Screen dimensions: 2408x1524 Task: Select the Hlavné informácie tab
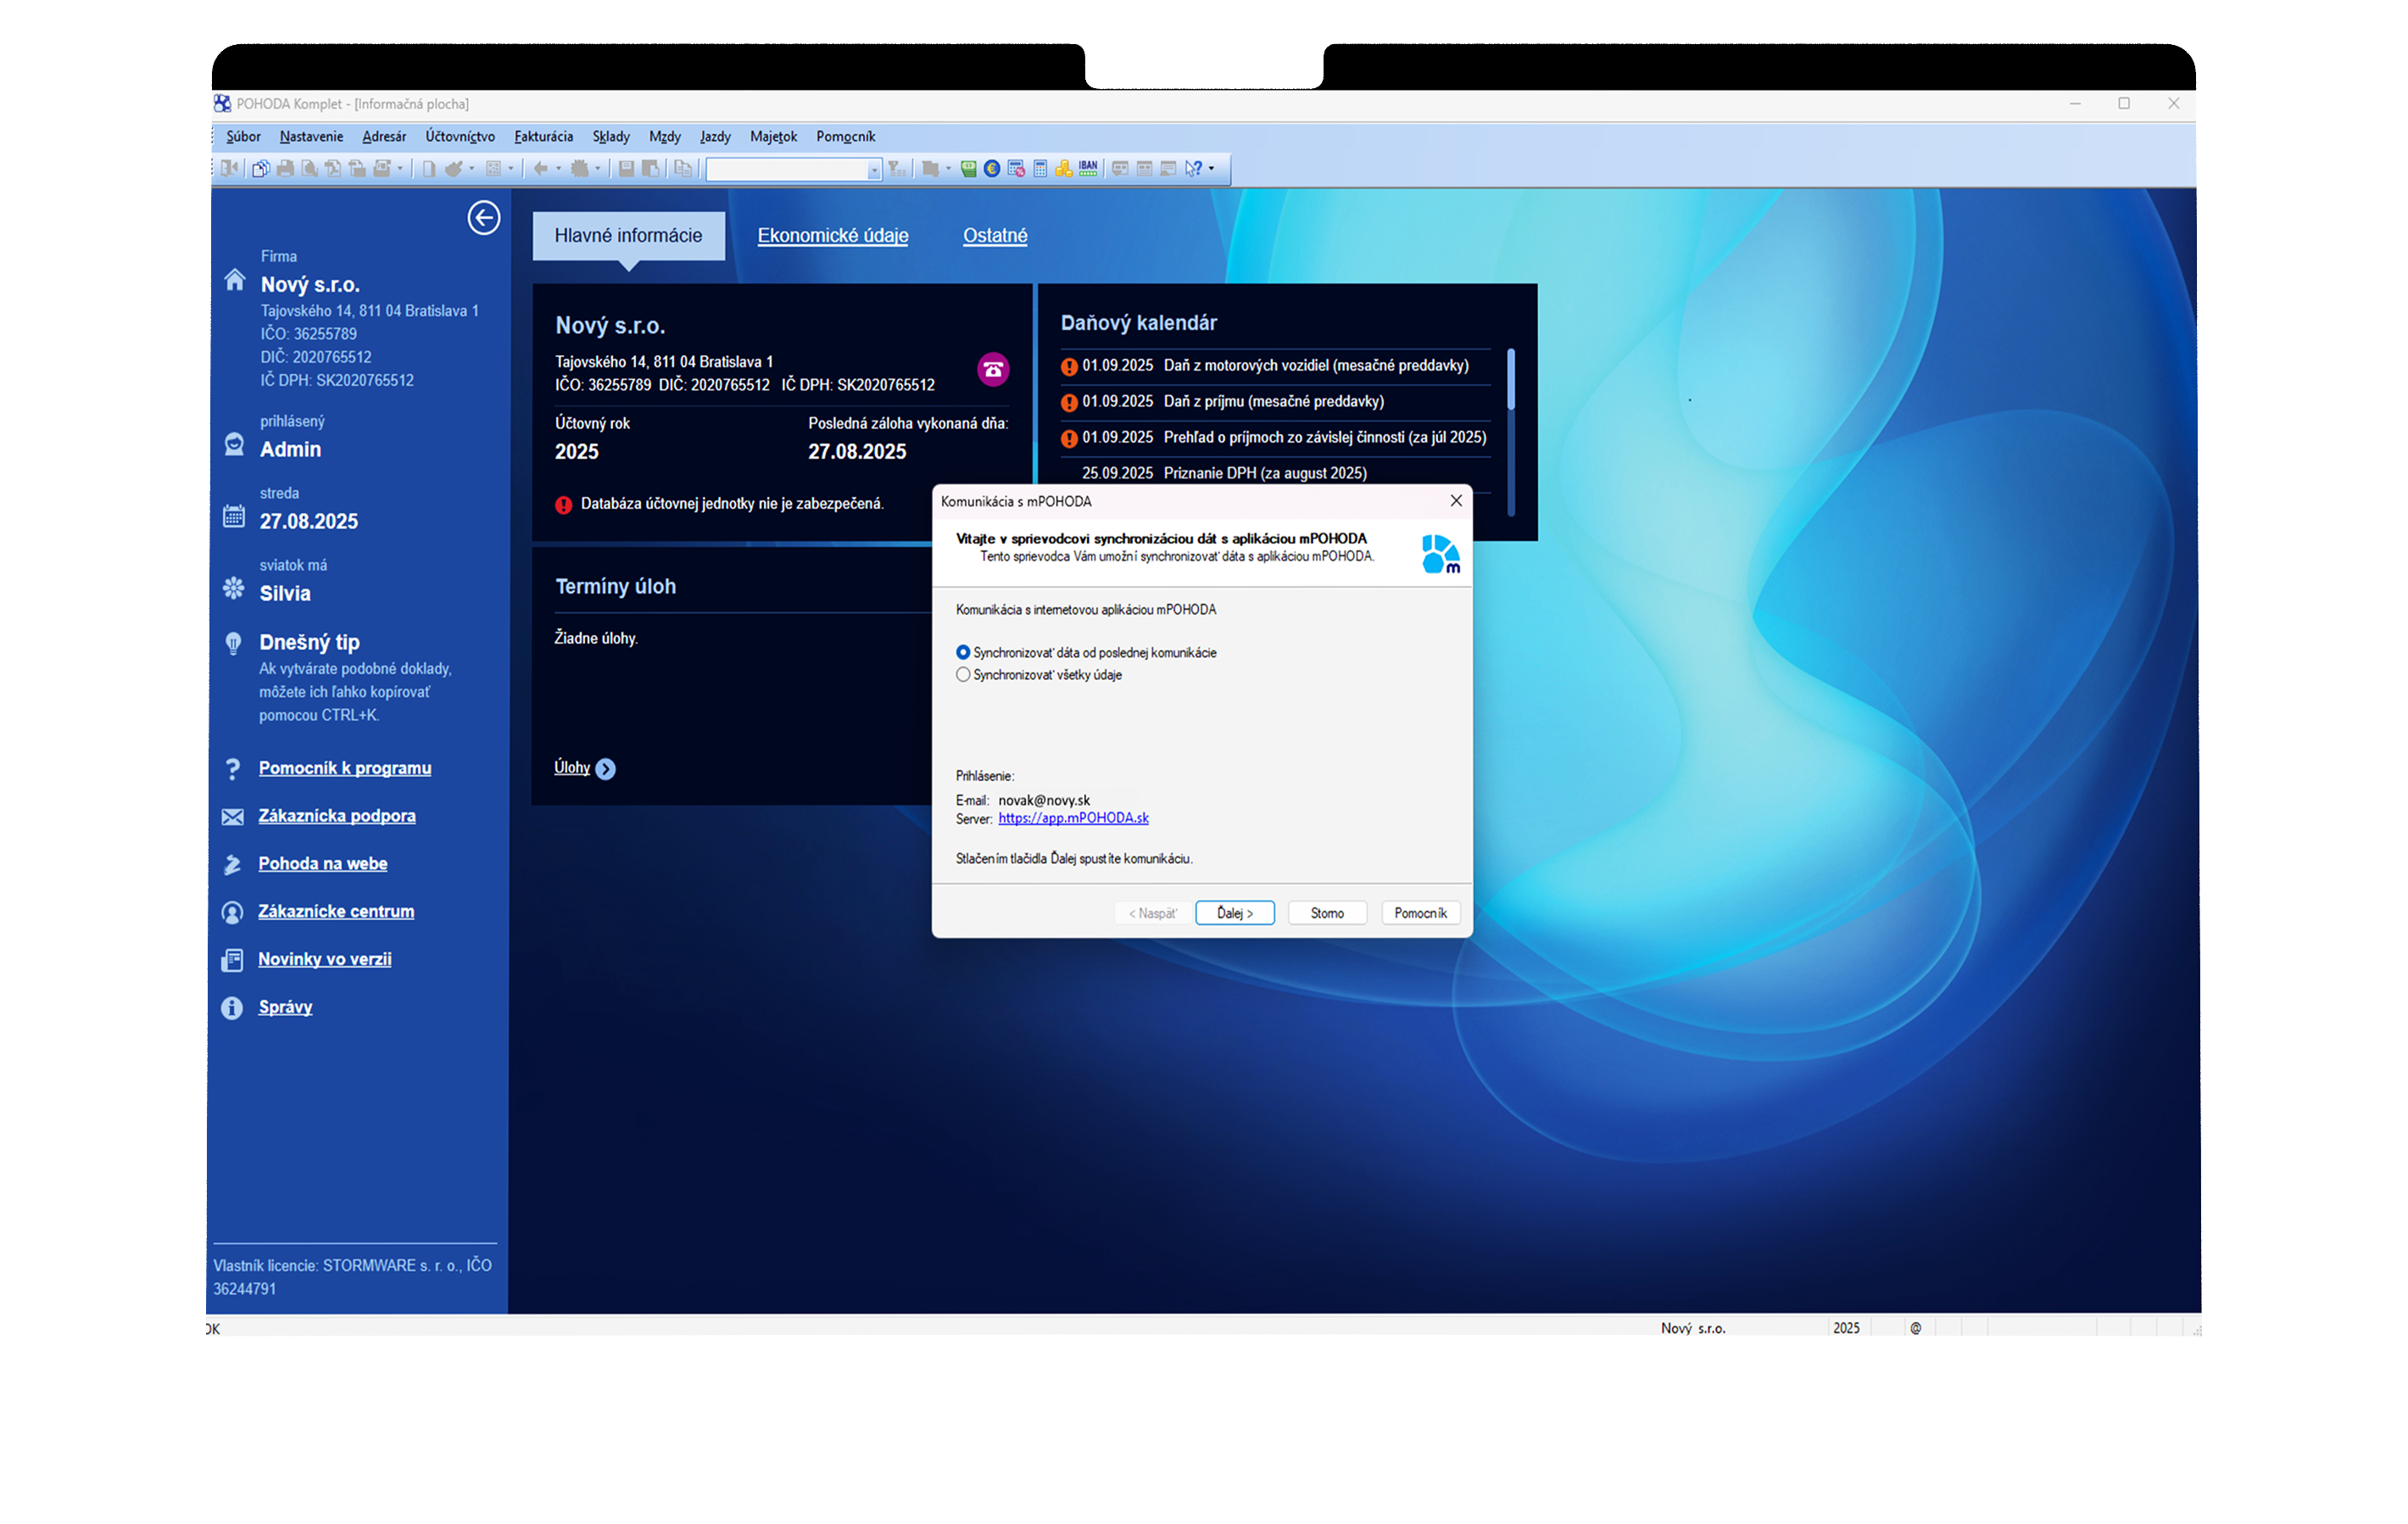pyautogui.click(x=629, y=236)
